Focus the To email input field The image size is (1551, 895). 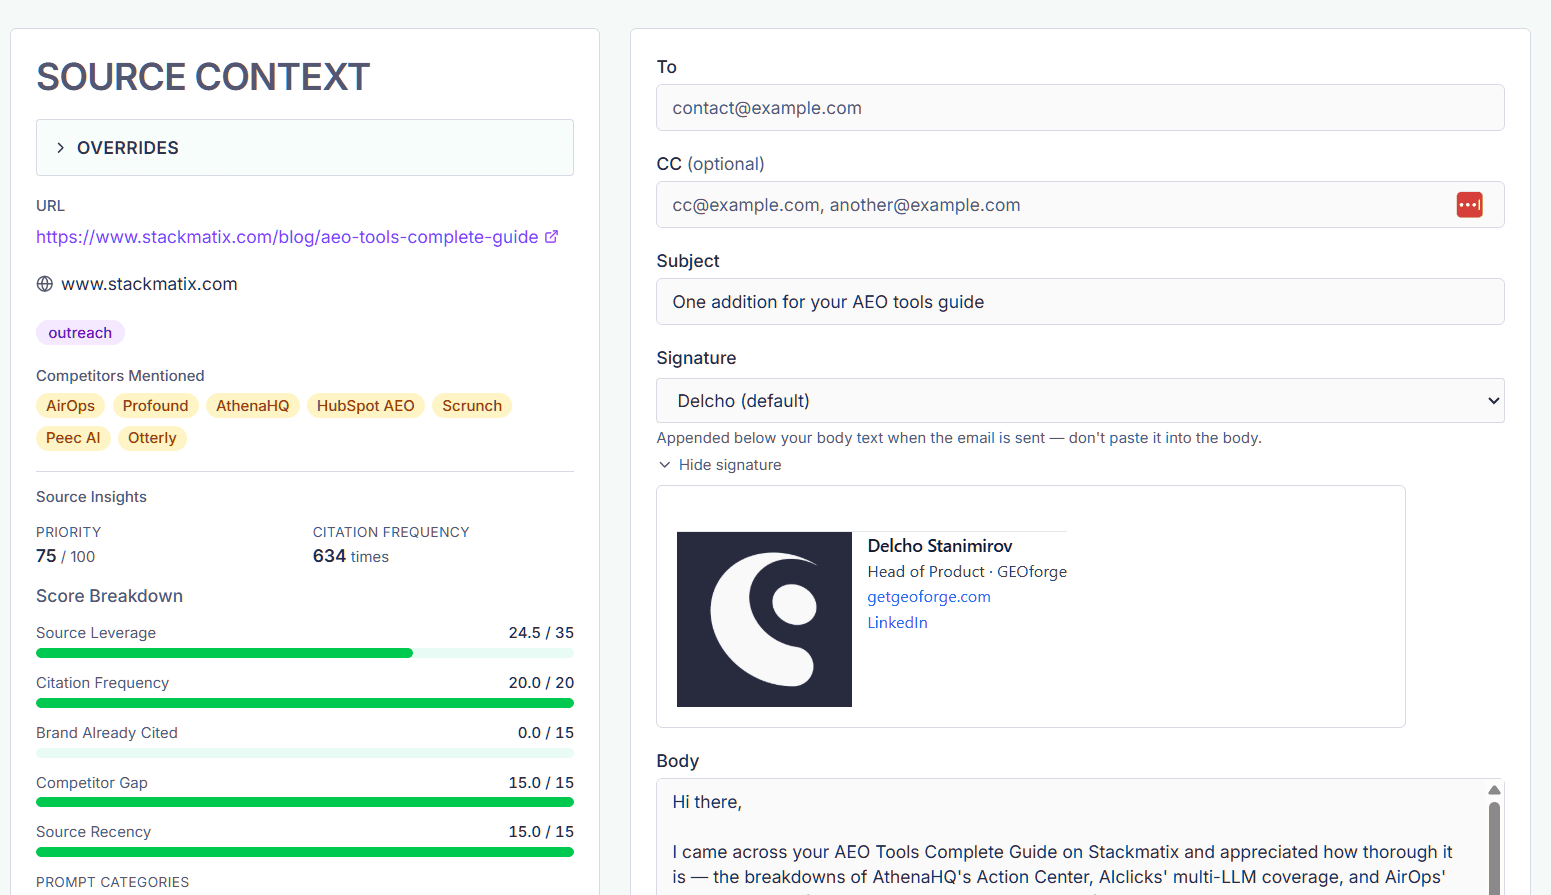tap(1080, 108)
